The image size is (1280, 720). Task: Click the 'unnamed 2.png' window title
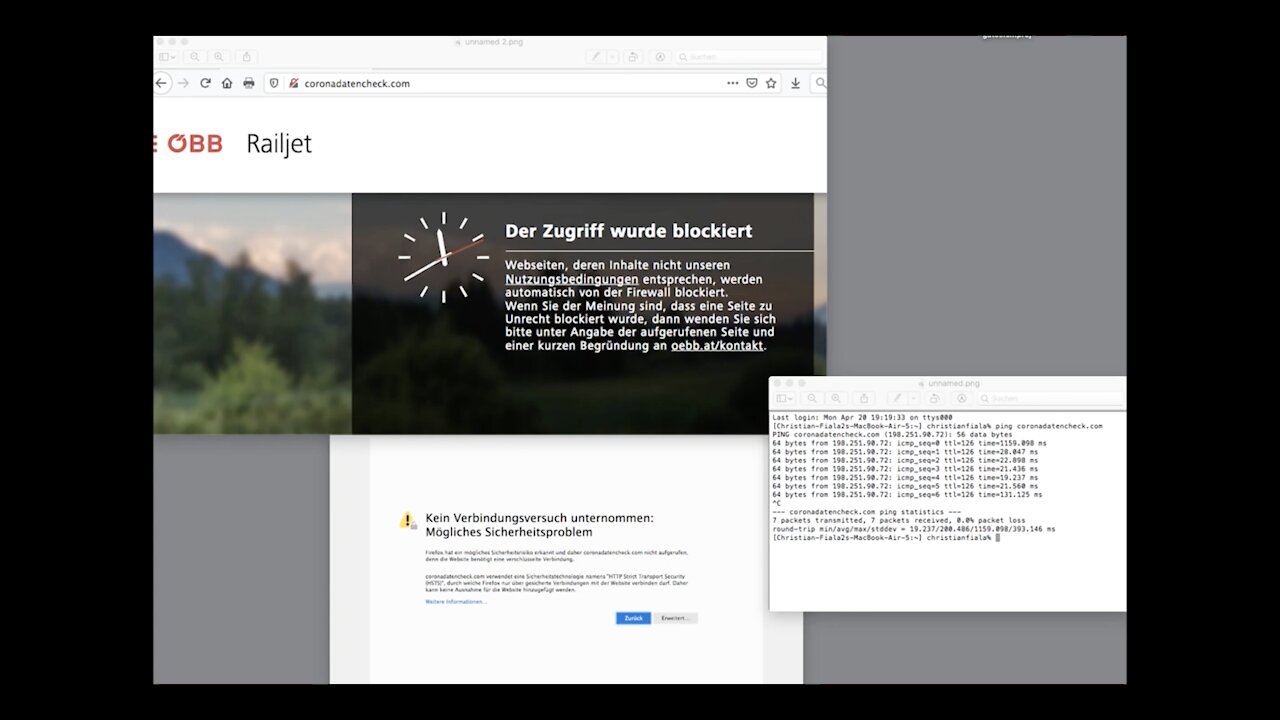tap(494, 42)
